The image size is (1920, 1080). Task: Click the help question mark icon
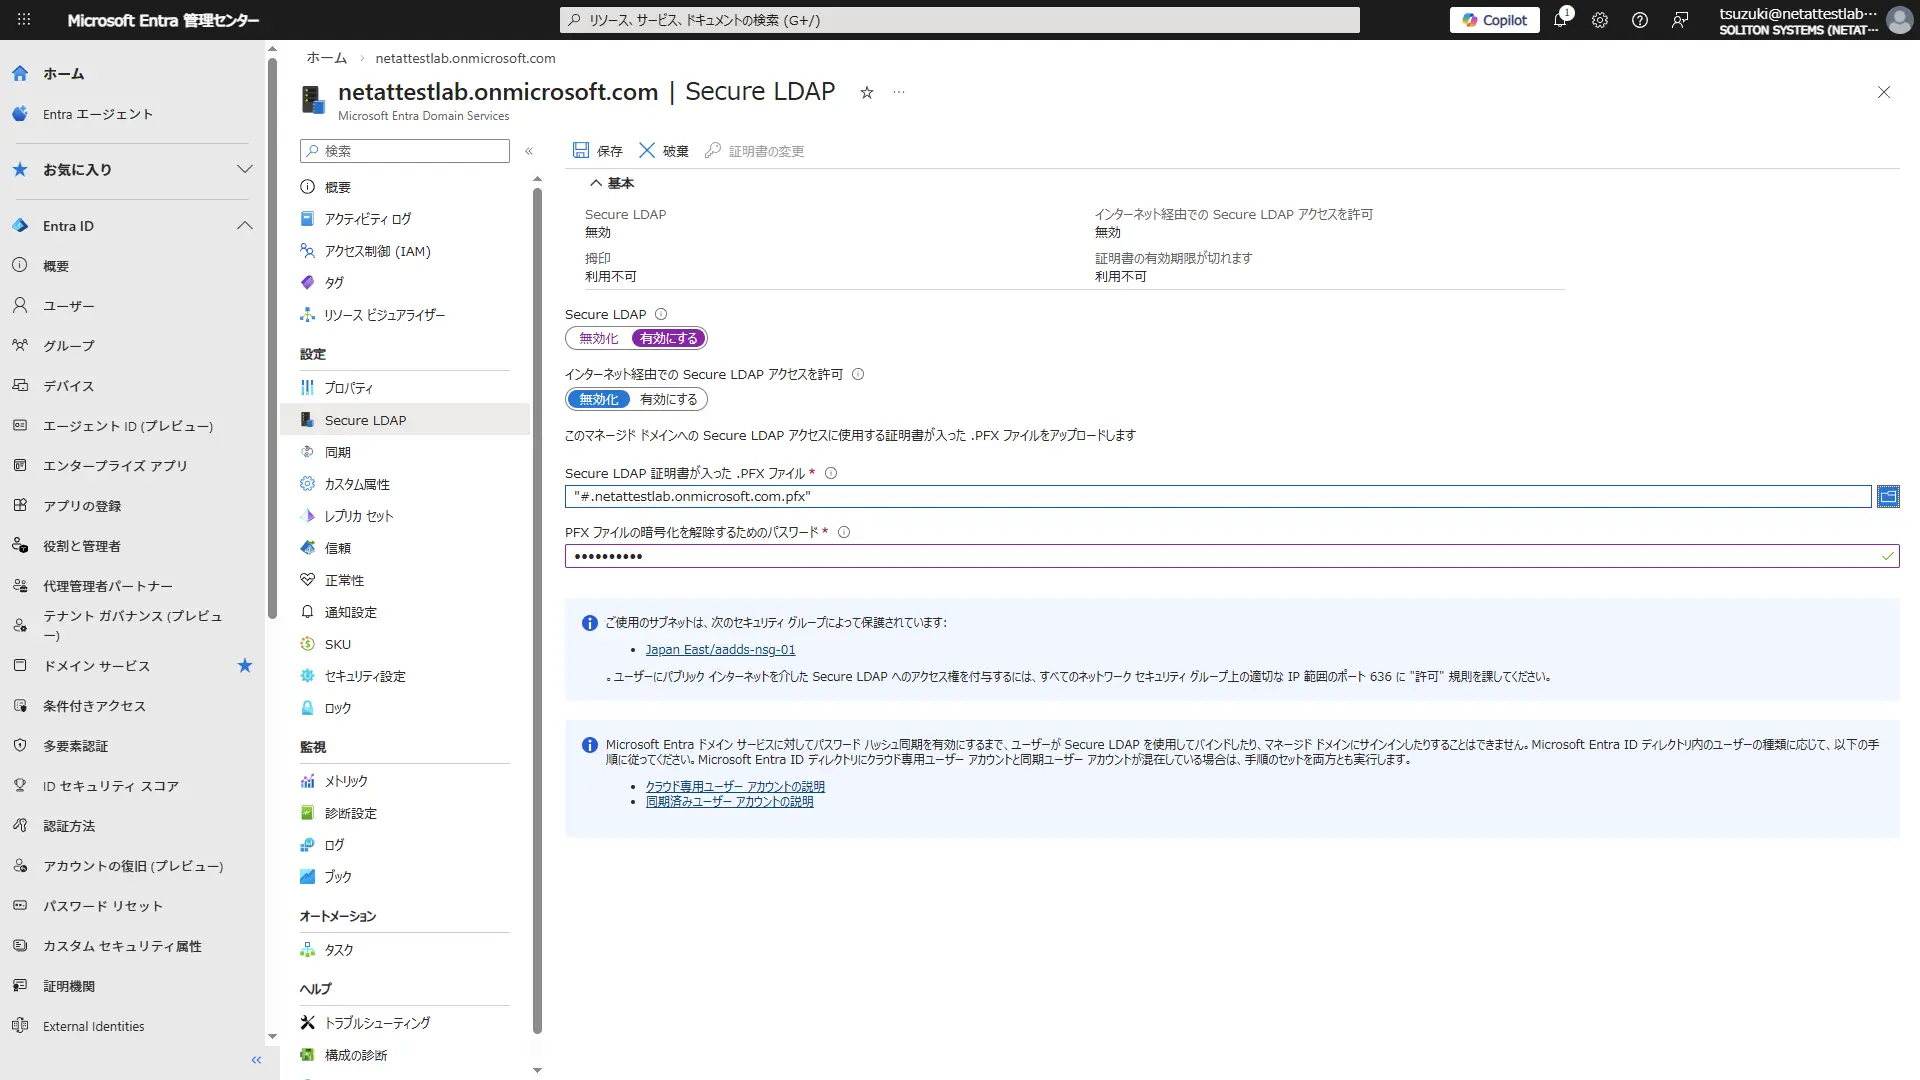[1640, 20]
